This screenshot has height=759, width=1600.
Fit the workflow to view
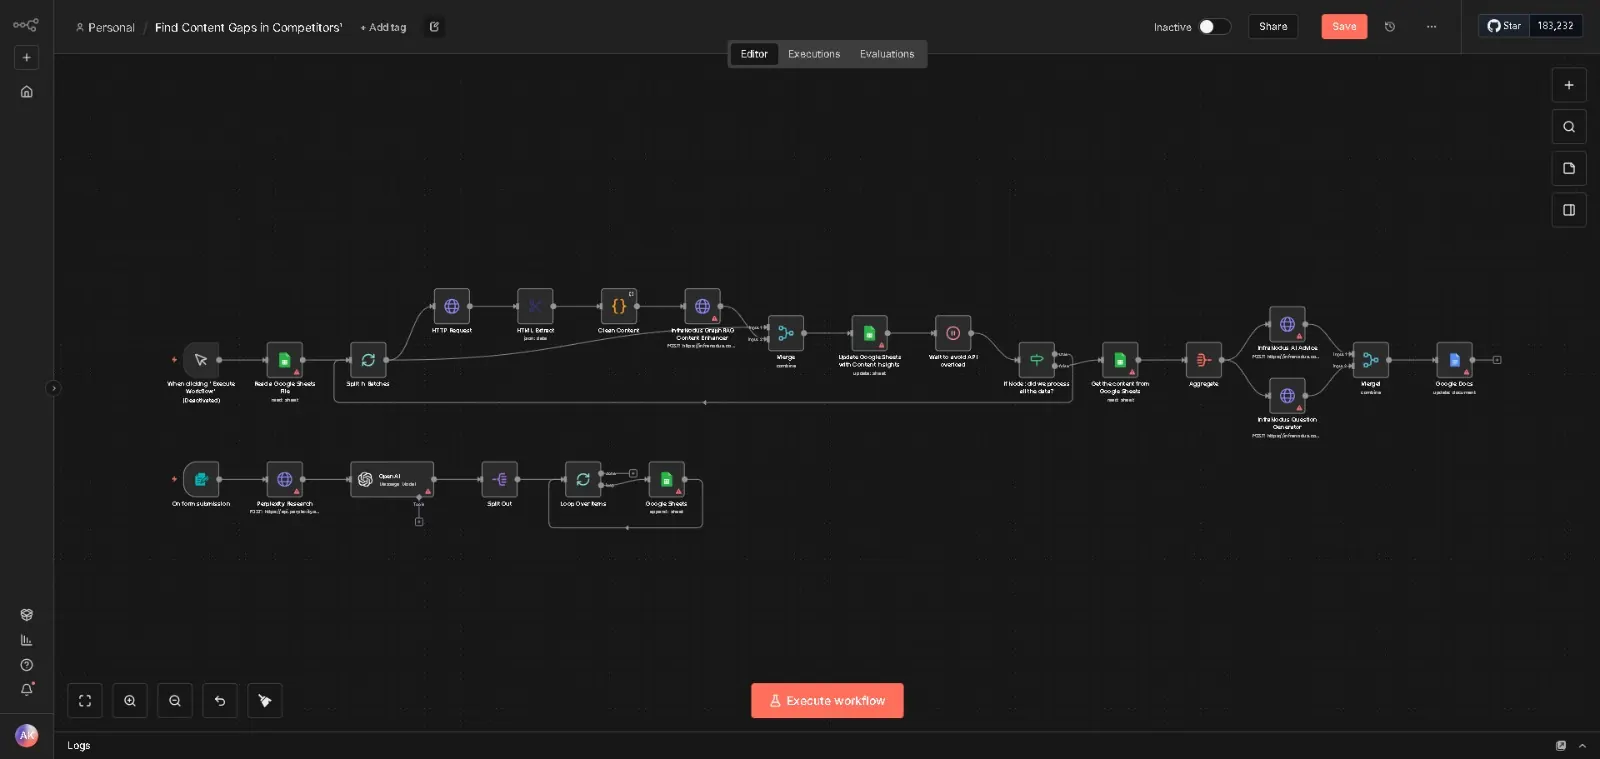tap(85, 701)
